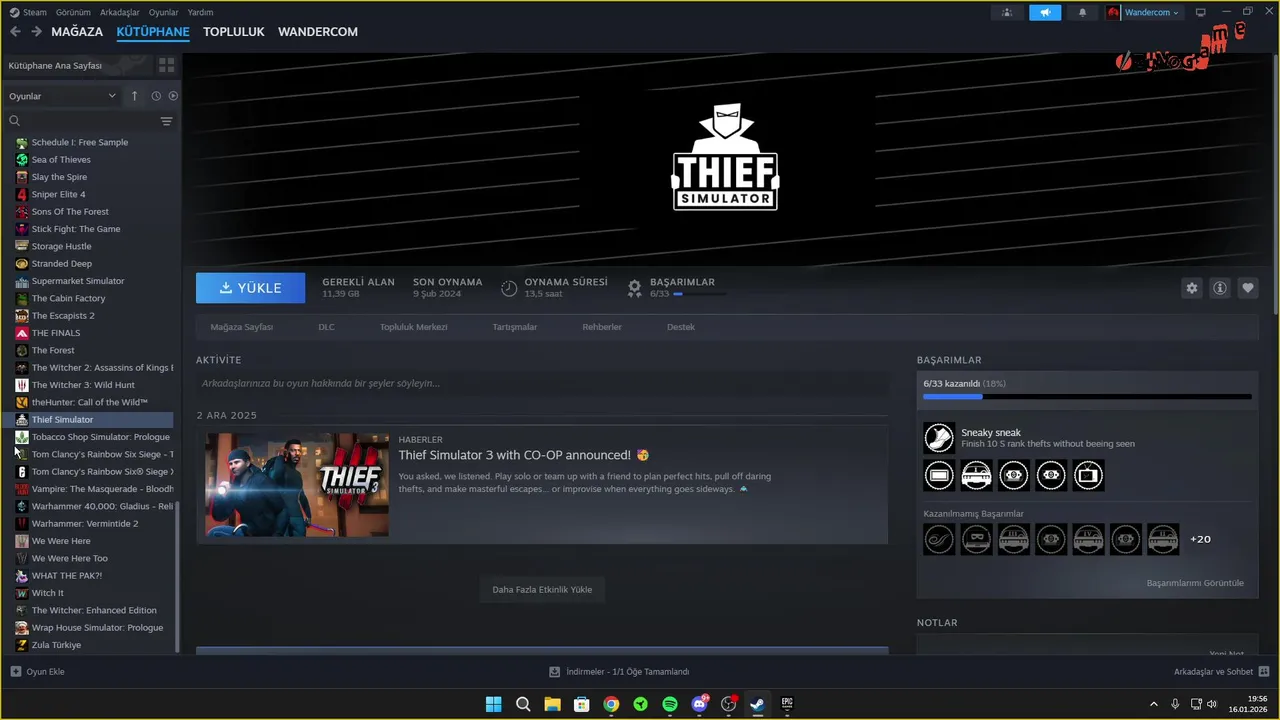This screenshot has height=720, width=1280.
Task: Open Arkadaşlar ve Sohbet
Action: click(x=1222, y=672)
